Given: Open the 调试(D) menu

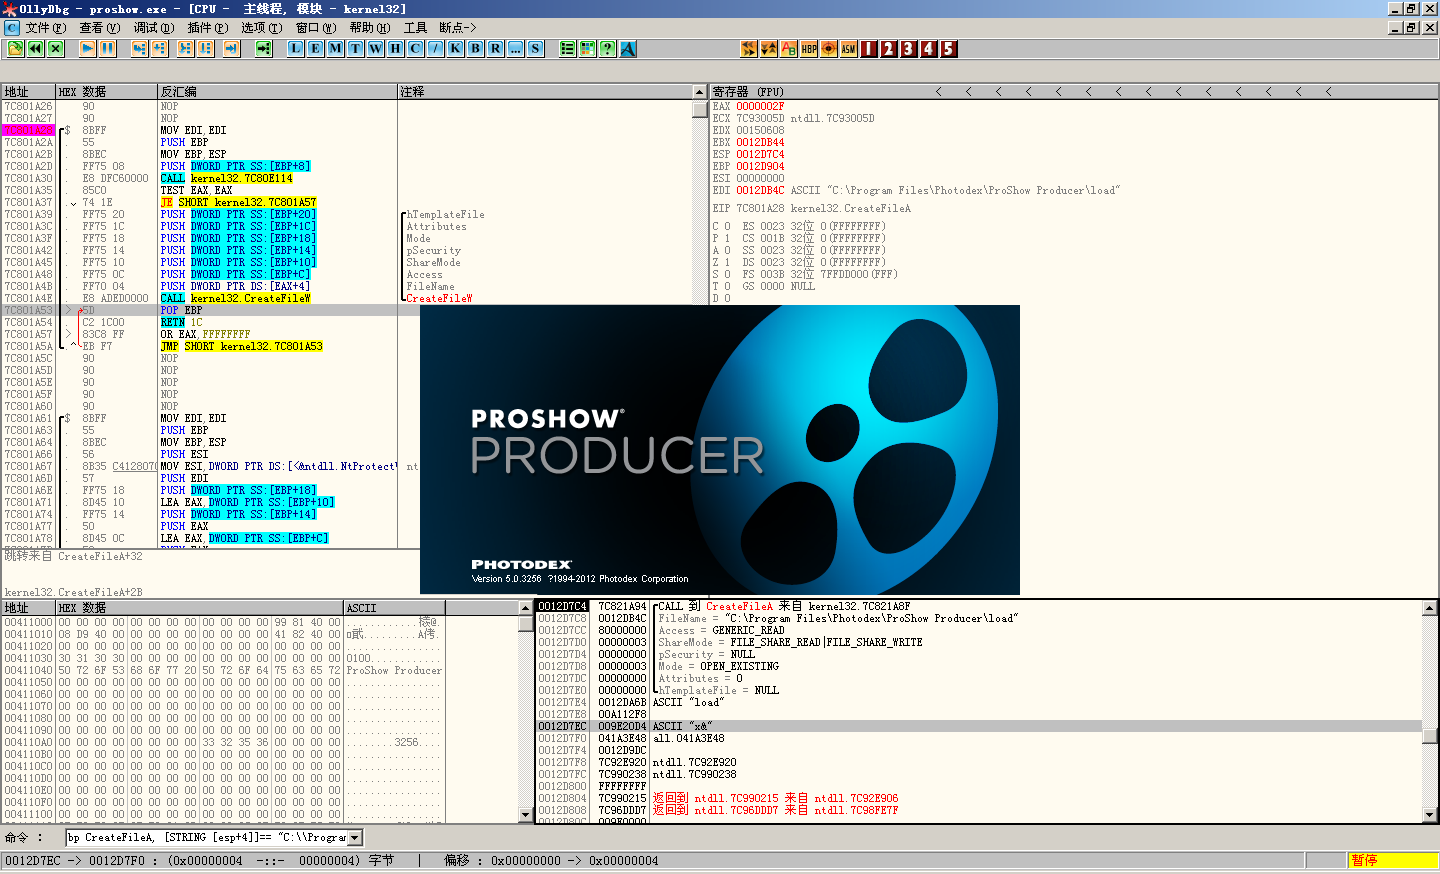Looking at the screenshot, I should coord(154,28).
